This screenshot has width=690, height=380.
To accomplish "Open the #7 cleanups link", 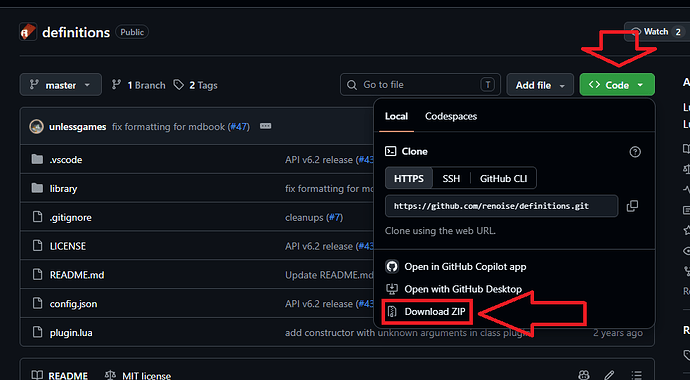I will coord(334,217).
